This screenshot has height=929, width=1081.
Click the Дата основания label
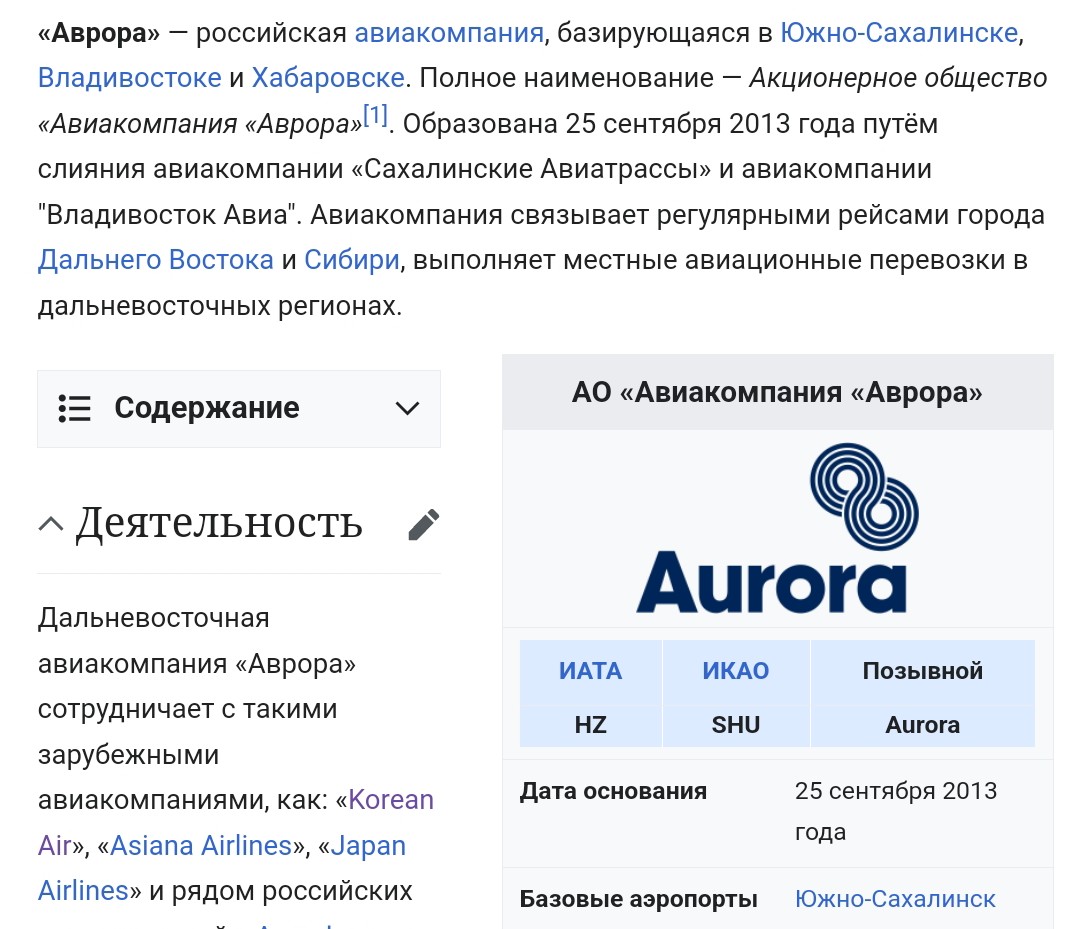tap(613, 790)
